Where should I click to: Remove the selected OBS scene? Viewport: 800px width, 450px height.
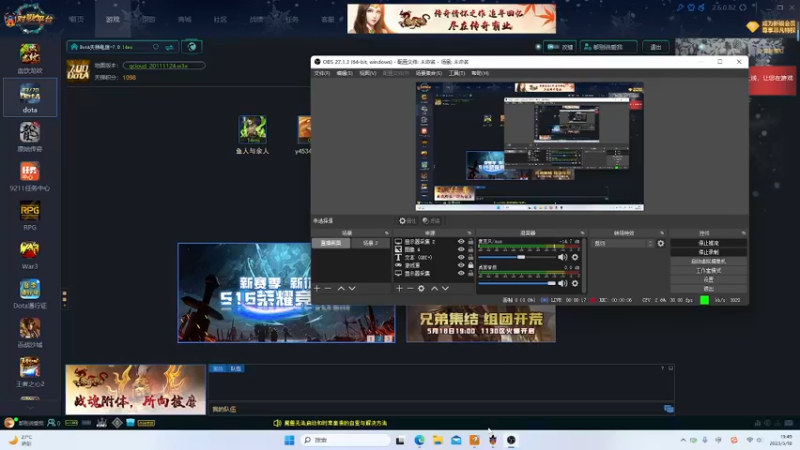[328, 288]
